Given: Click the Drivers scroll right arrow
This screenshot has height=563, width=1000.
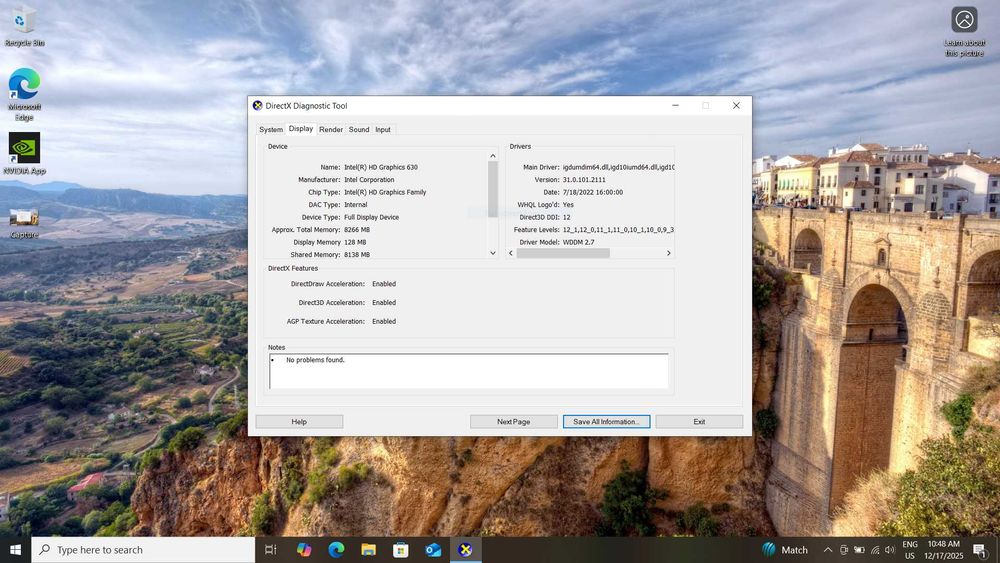Looking at the screenshot, I should 668,253.
